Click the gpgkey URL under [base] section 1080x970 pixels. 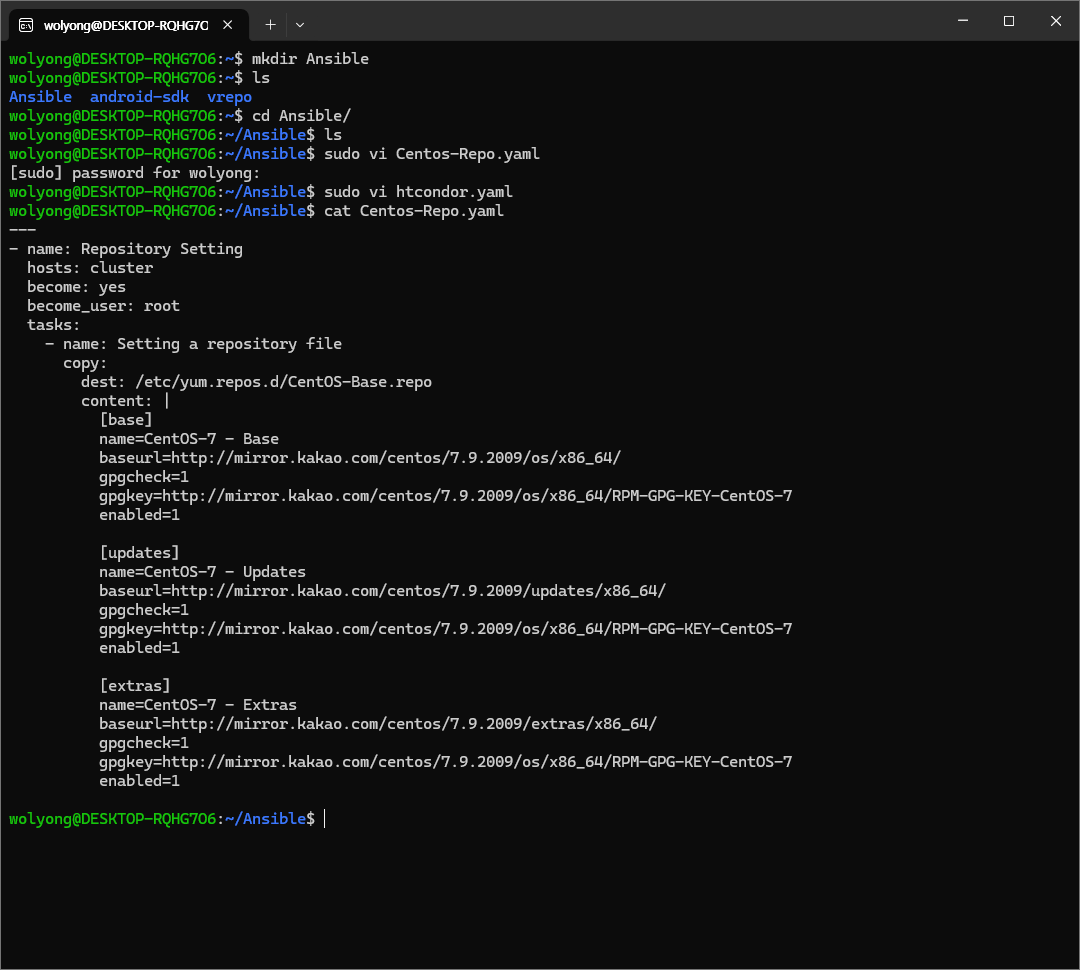tap(477, 496)
